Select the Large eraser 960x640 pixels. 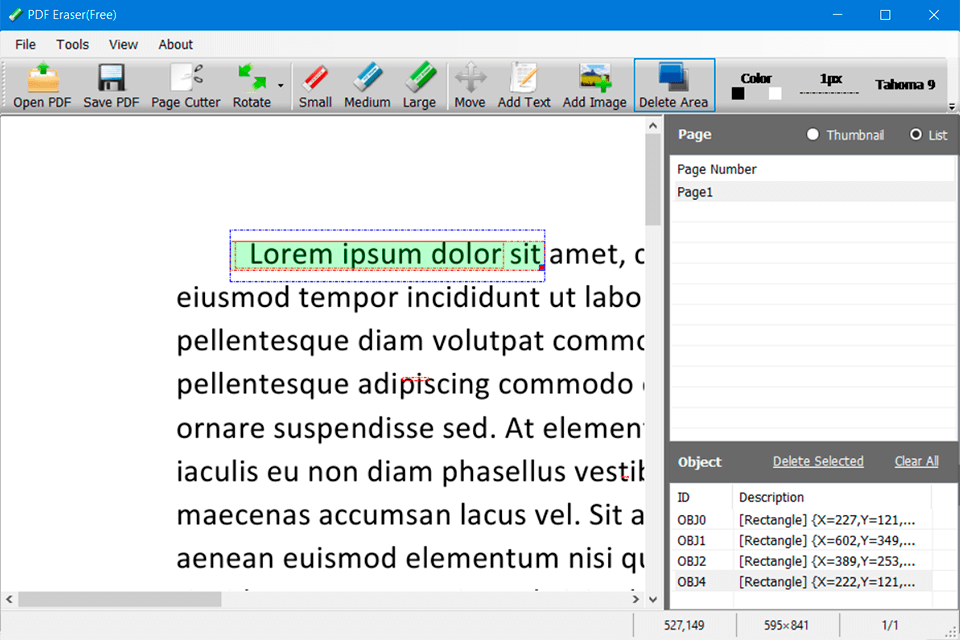[x=419, y=85]
